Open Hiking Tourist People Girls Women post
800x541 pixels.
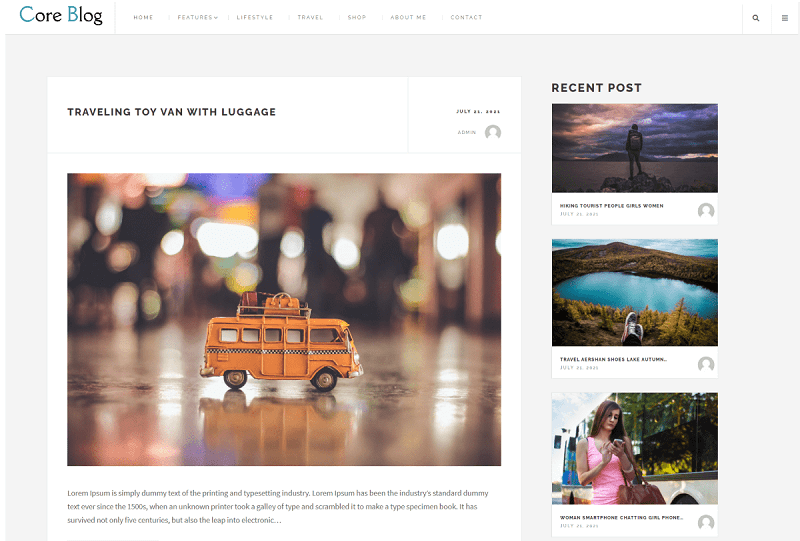[611, 206]
